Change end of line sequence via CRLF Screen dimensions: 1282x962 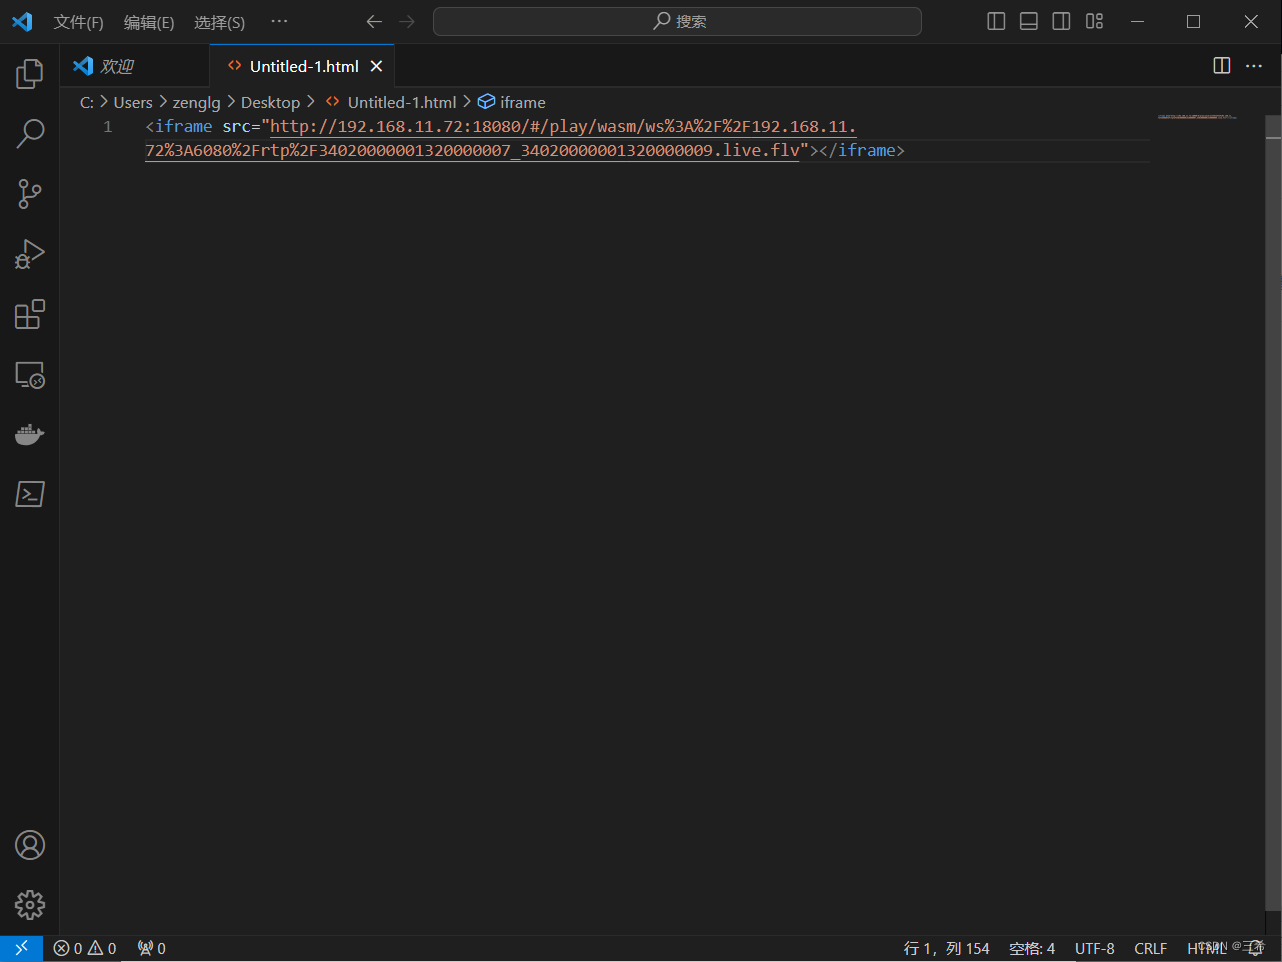pos(1150,948)
